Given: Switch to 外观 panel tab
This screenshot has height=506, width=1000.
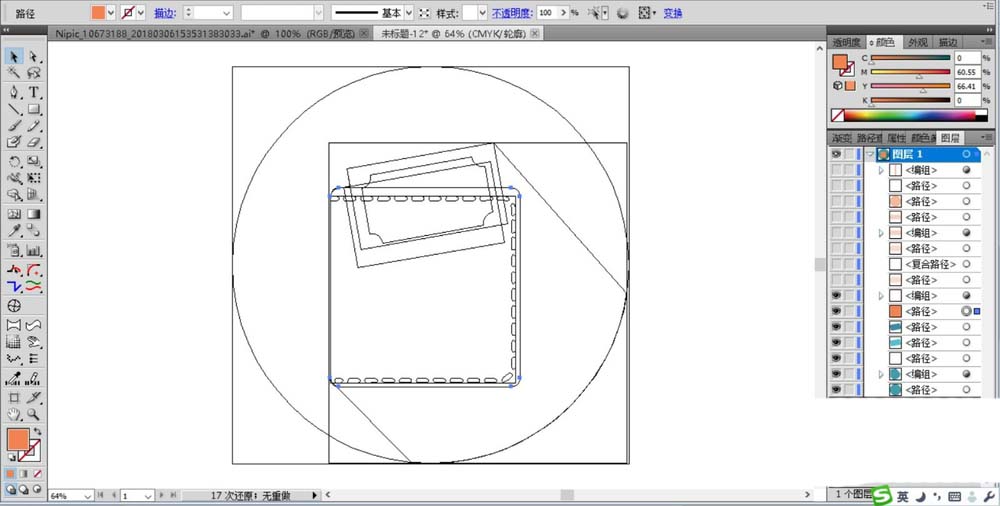Looking at the screenshot, I should [917, 42].
